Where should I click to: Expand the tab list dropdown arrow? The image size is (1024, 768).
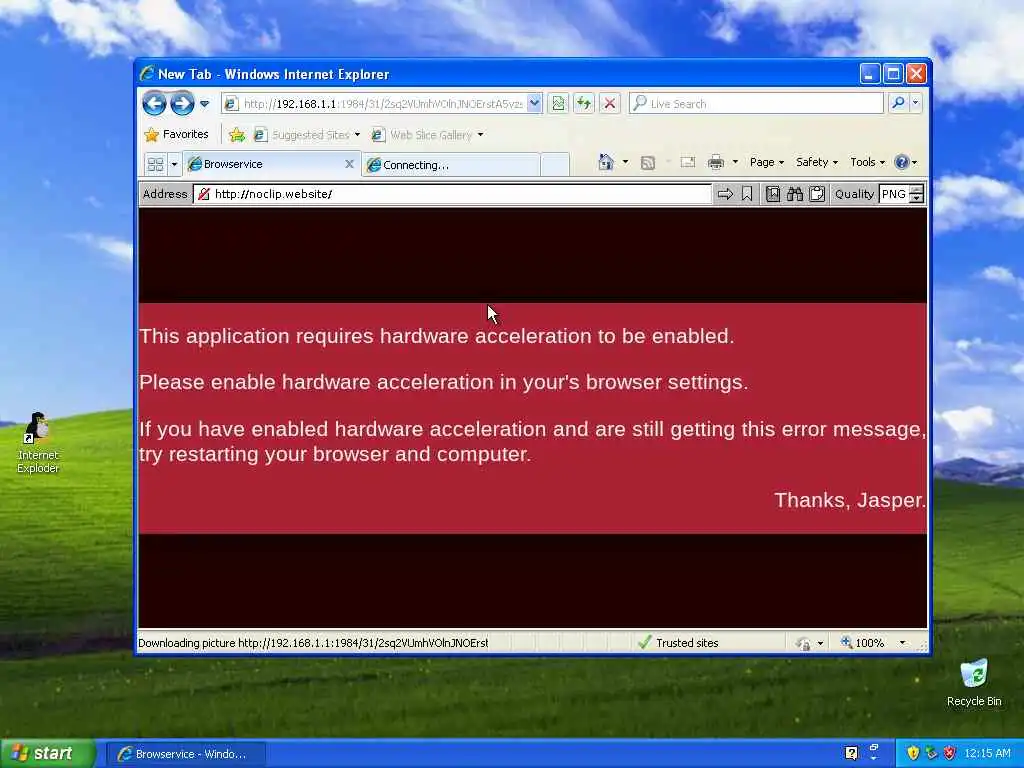(174, 164)
